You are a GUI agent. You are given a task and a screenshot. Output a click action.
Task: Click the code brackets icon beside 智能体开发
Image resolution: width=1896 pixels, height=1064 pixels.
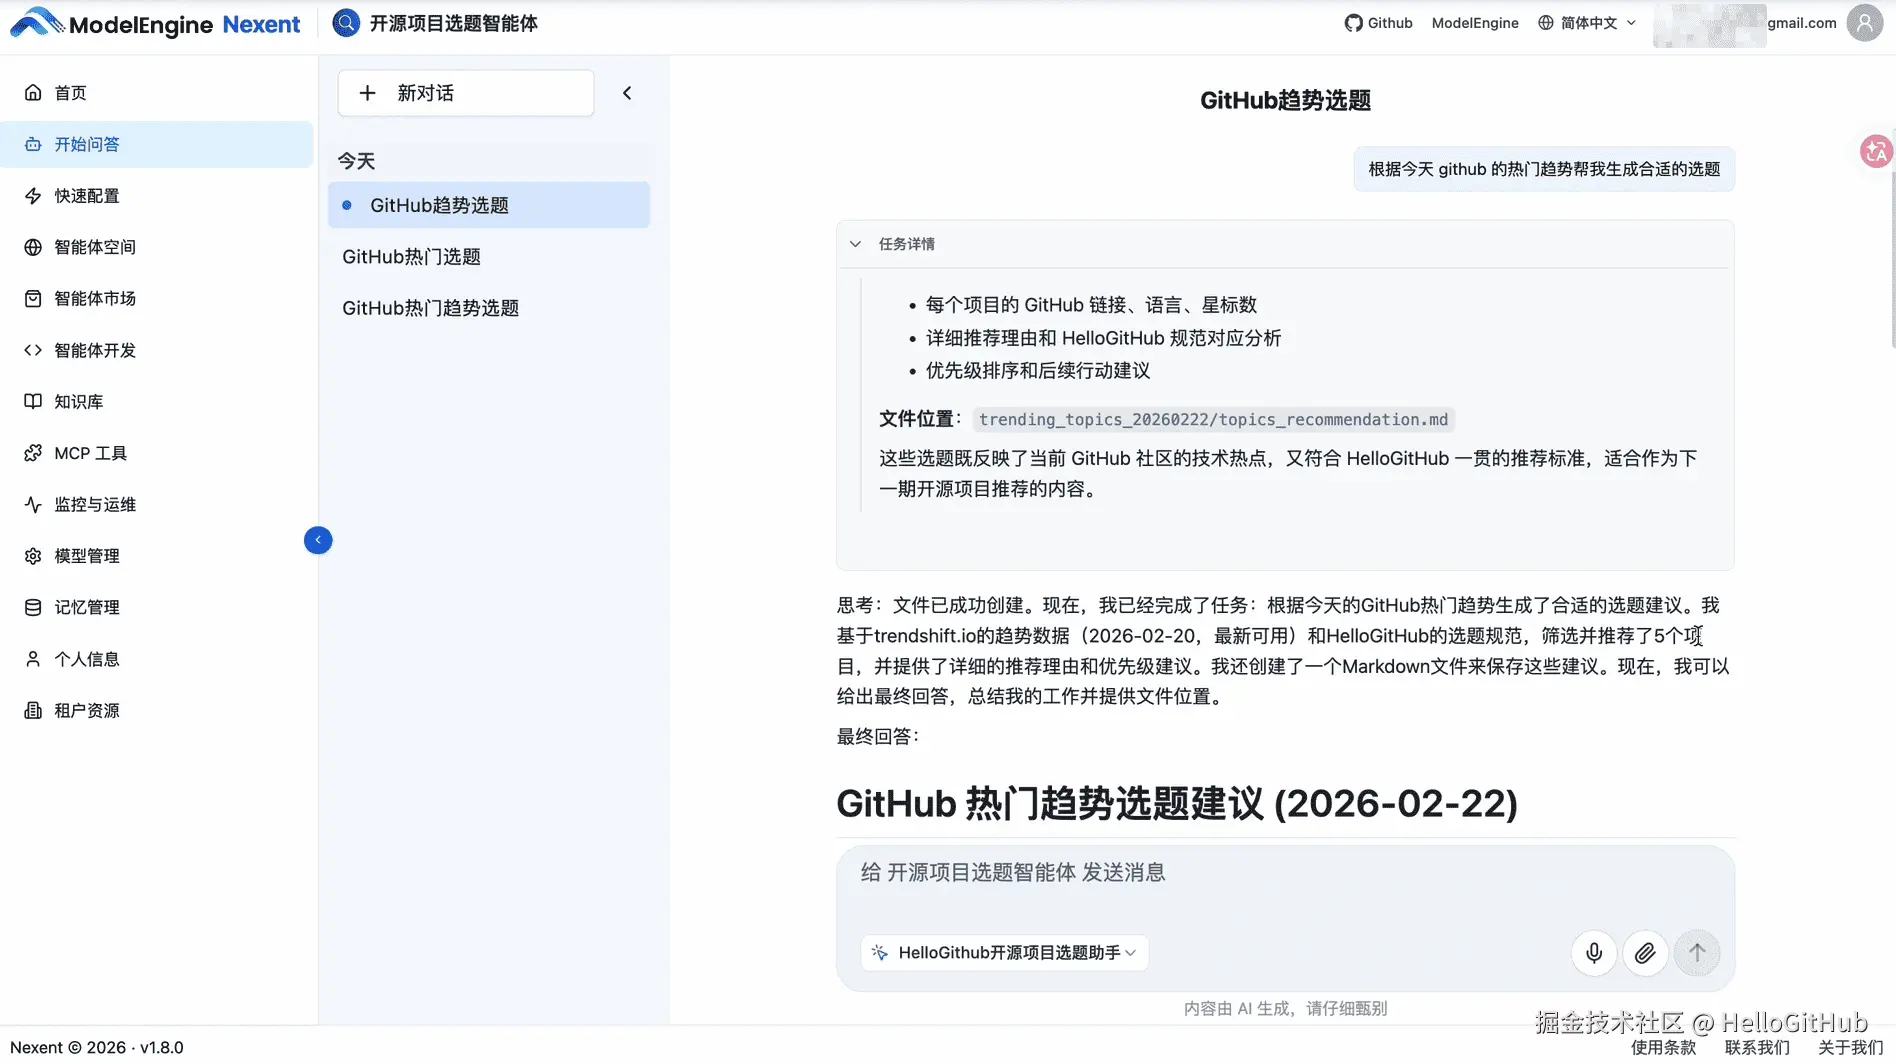33,350
